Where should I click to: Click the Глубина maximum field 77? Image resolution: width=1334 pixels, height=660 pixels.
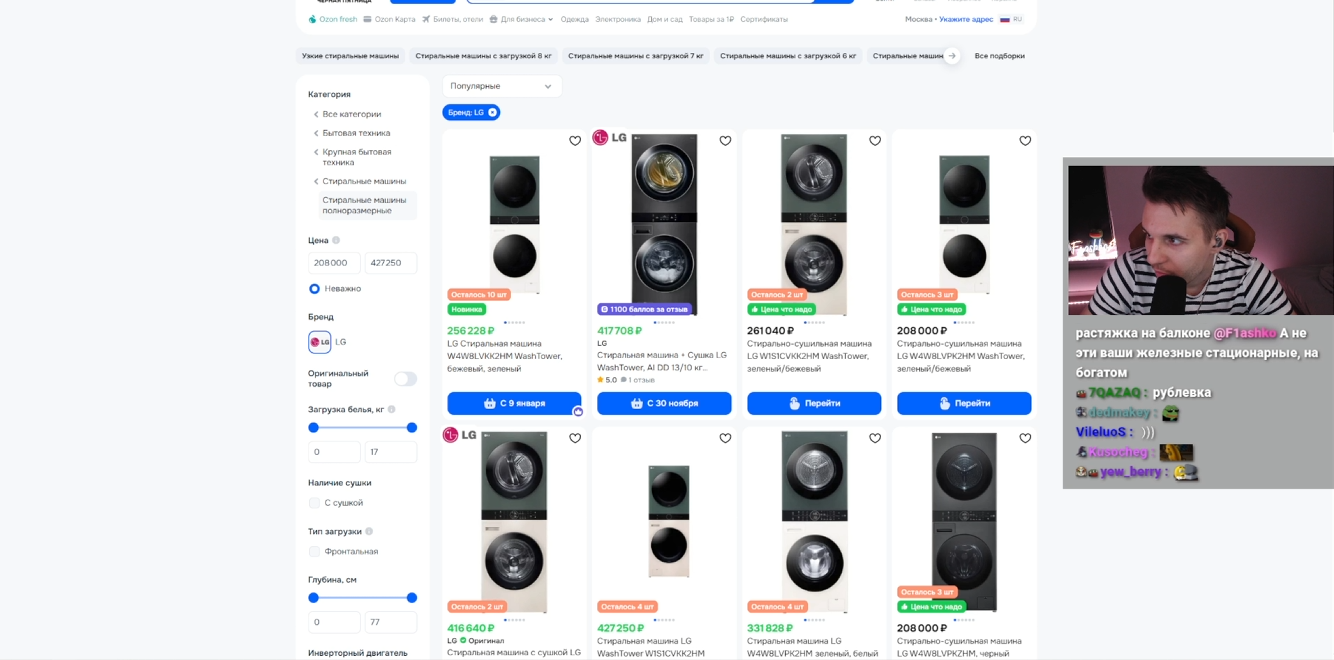[x=391, y=622]
